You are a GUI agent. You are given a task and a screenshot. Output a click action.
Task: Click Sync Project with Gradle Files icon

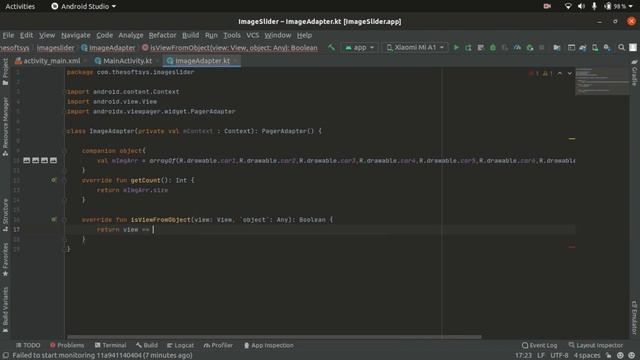pos(583,48)
